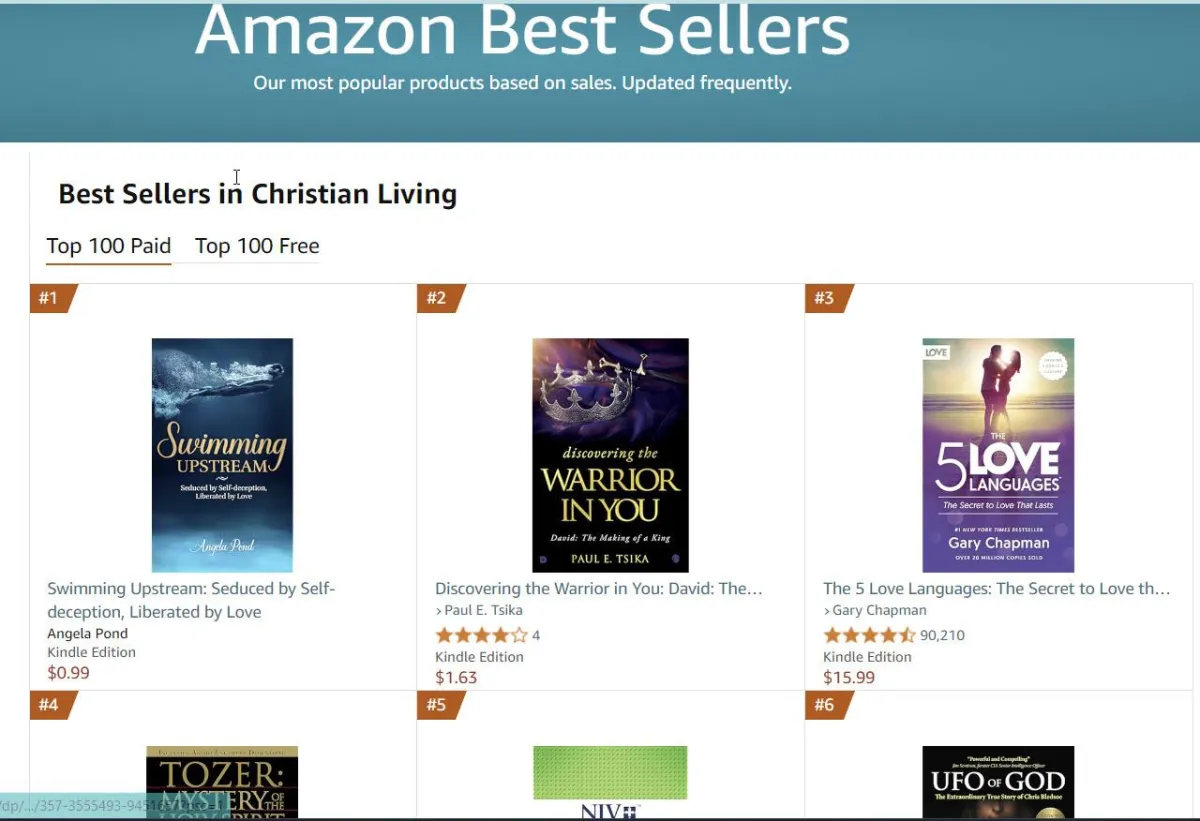Click the review count 4 beside Tsika's stars
Viewport: 1200px width, 821px height.
(x=536, y=635)
